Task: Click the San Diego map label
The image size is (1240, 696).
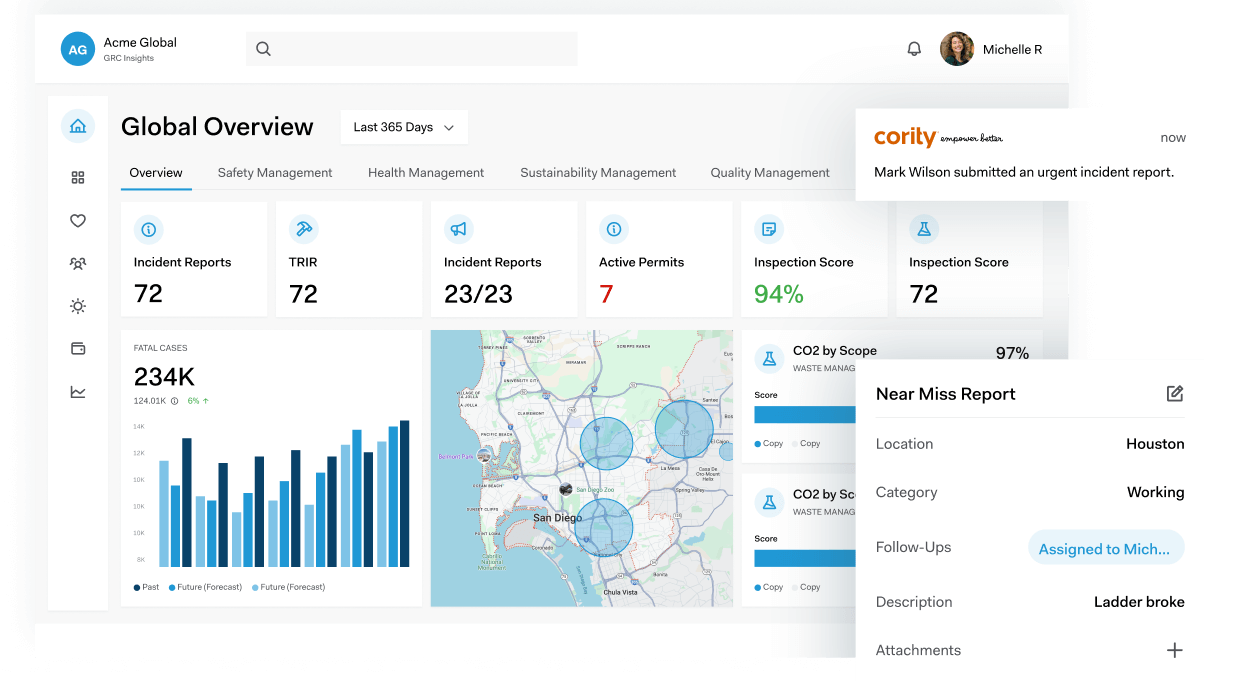Action: click(x=557, y=518)
